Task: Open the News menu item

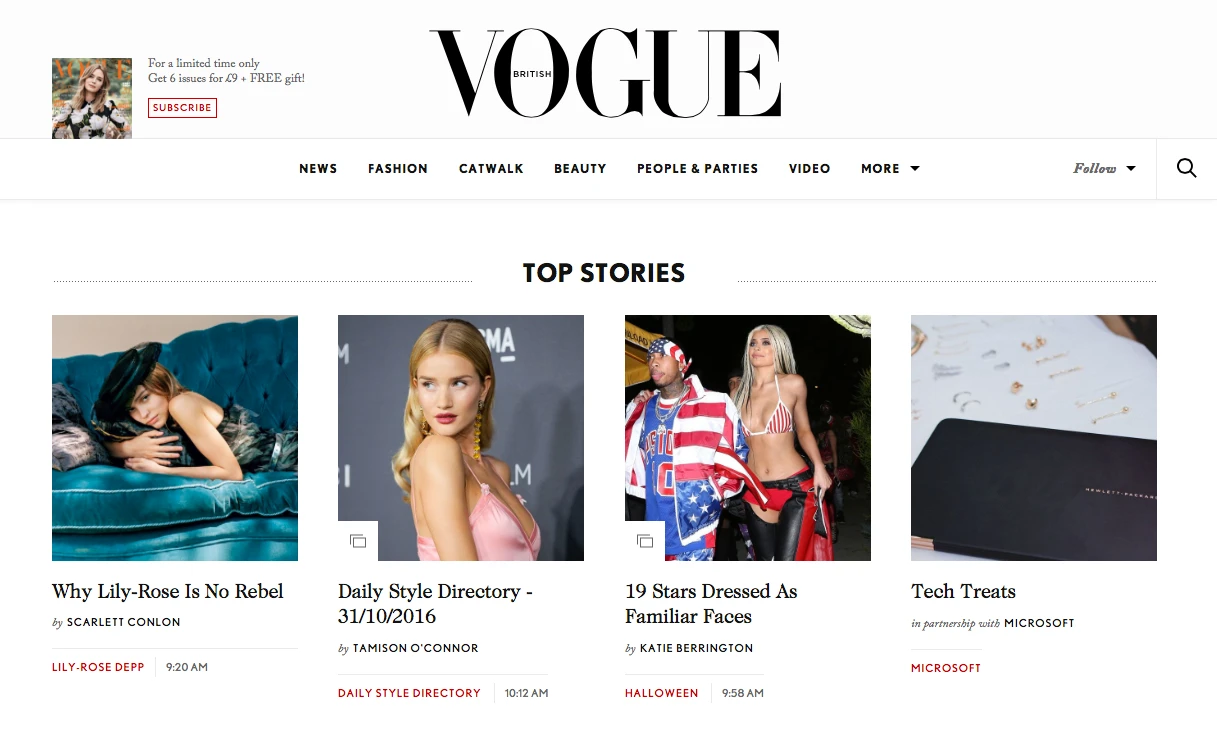Action: (318, 169)
